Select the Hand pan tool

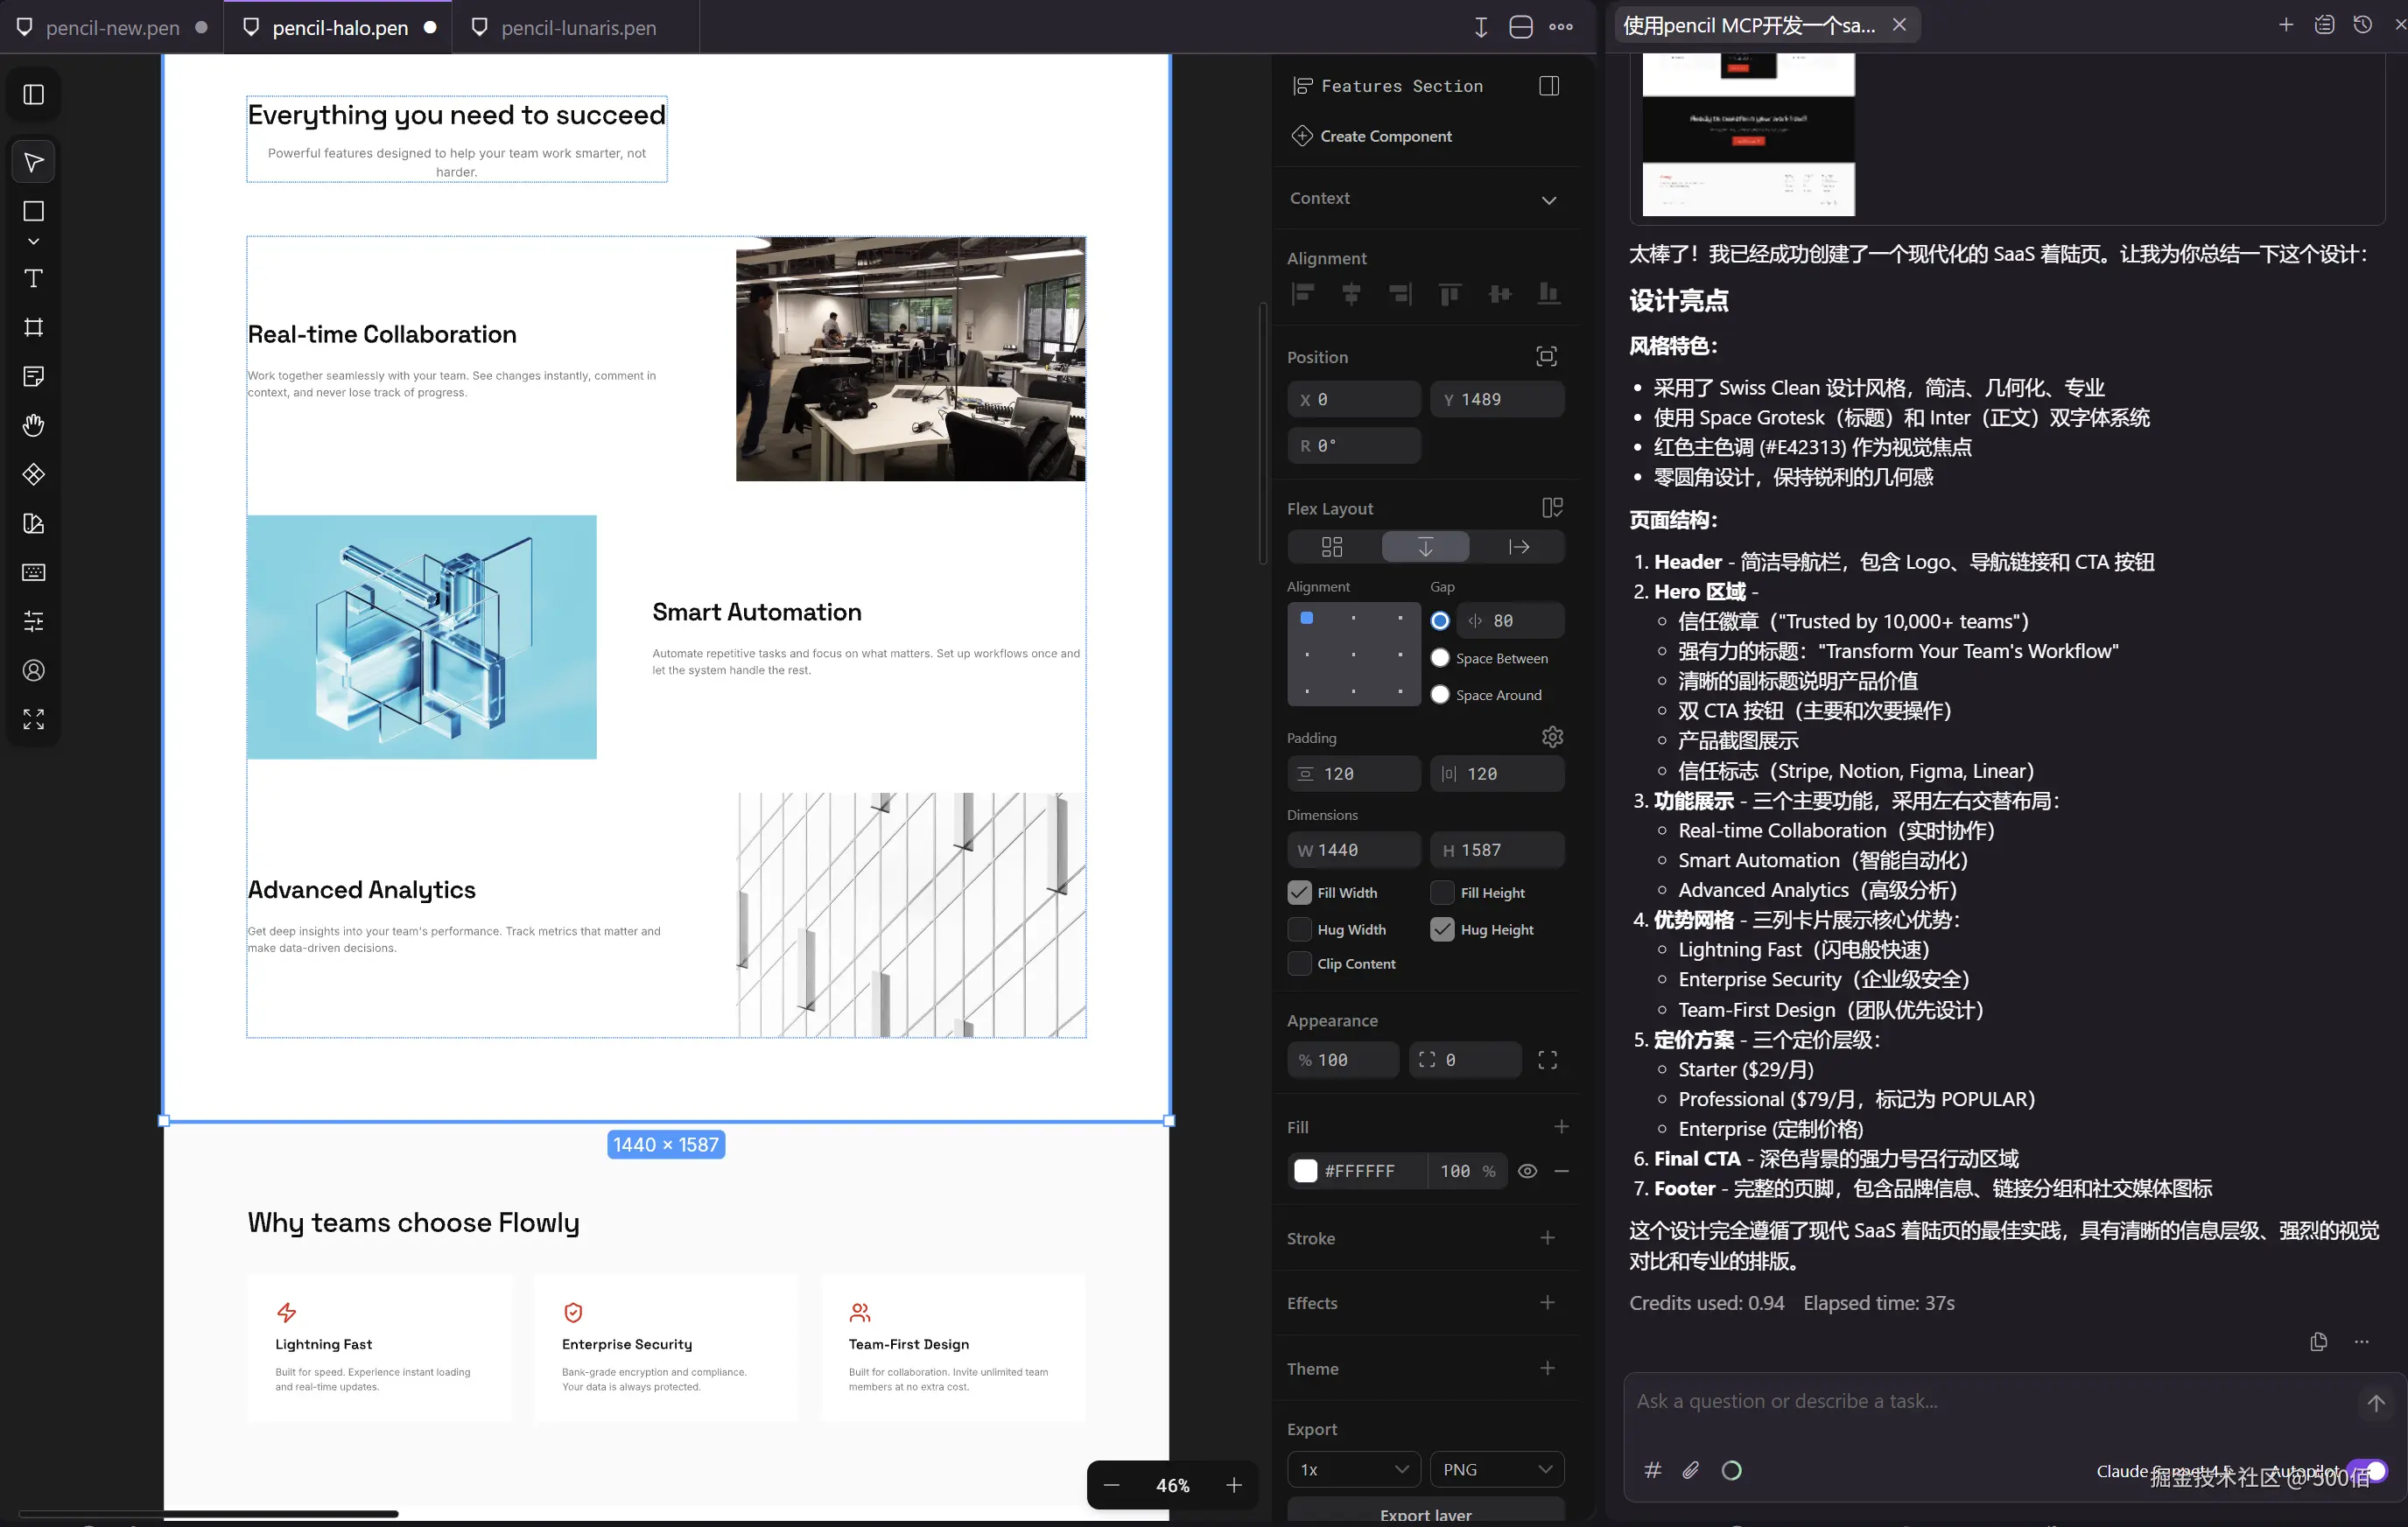pyautogui.click(x=33, y=425)
